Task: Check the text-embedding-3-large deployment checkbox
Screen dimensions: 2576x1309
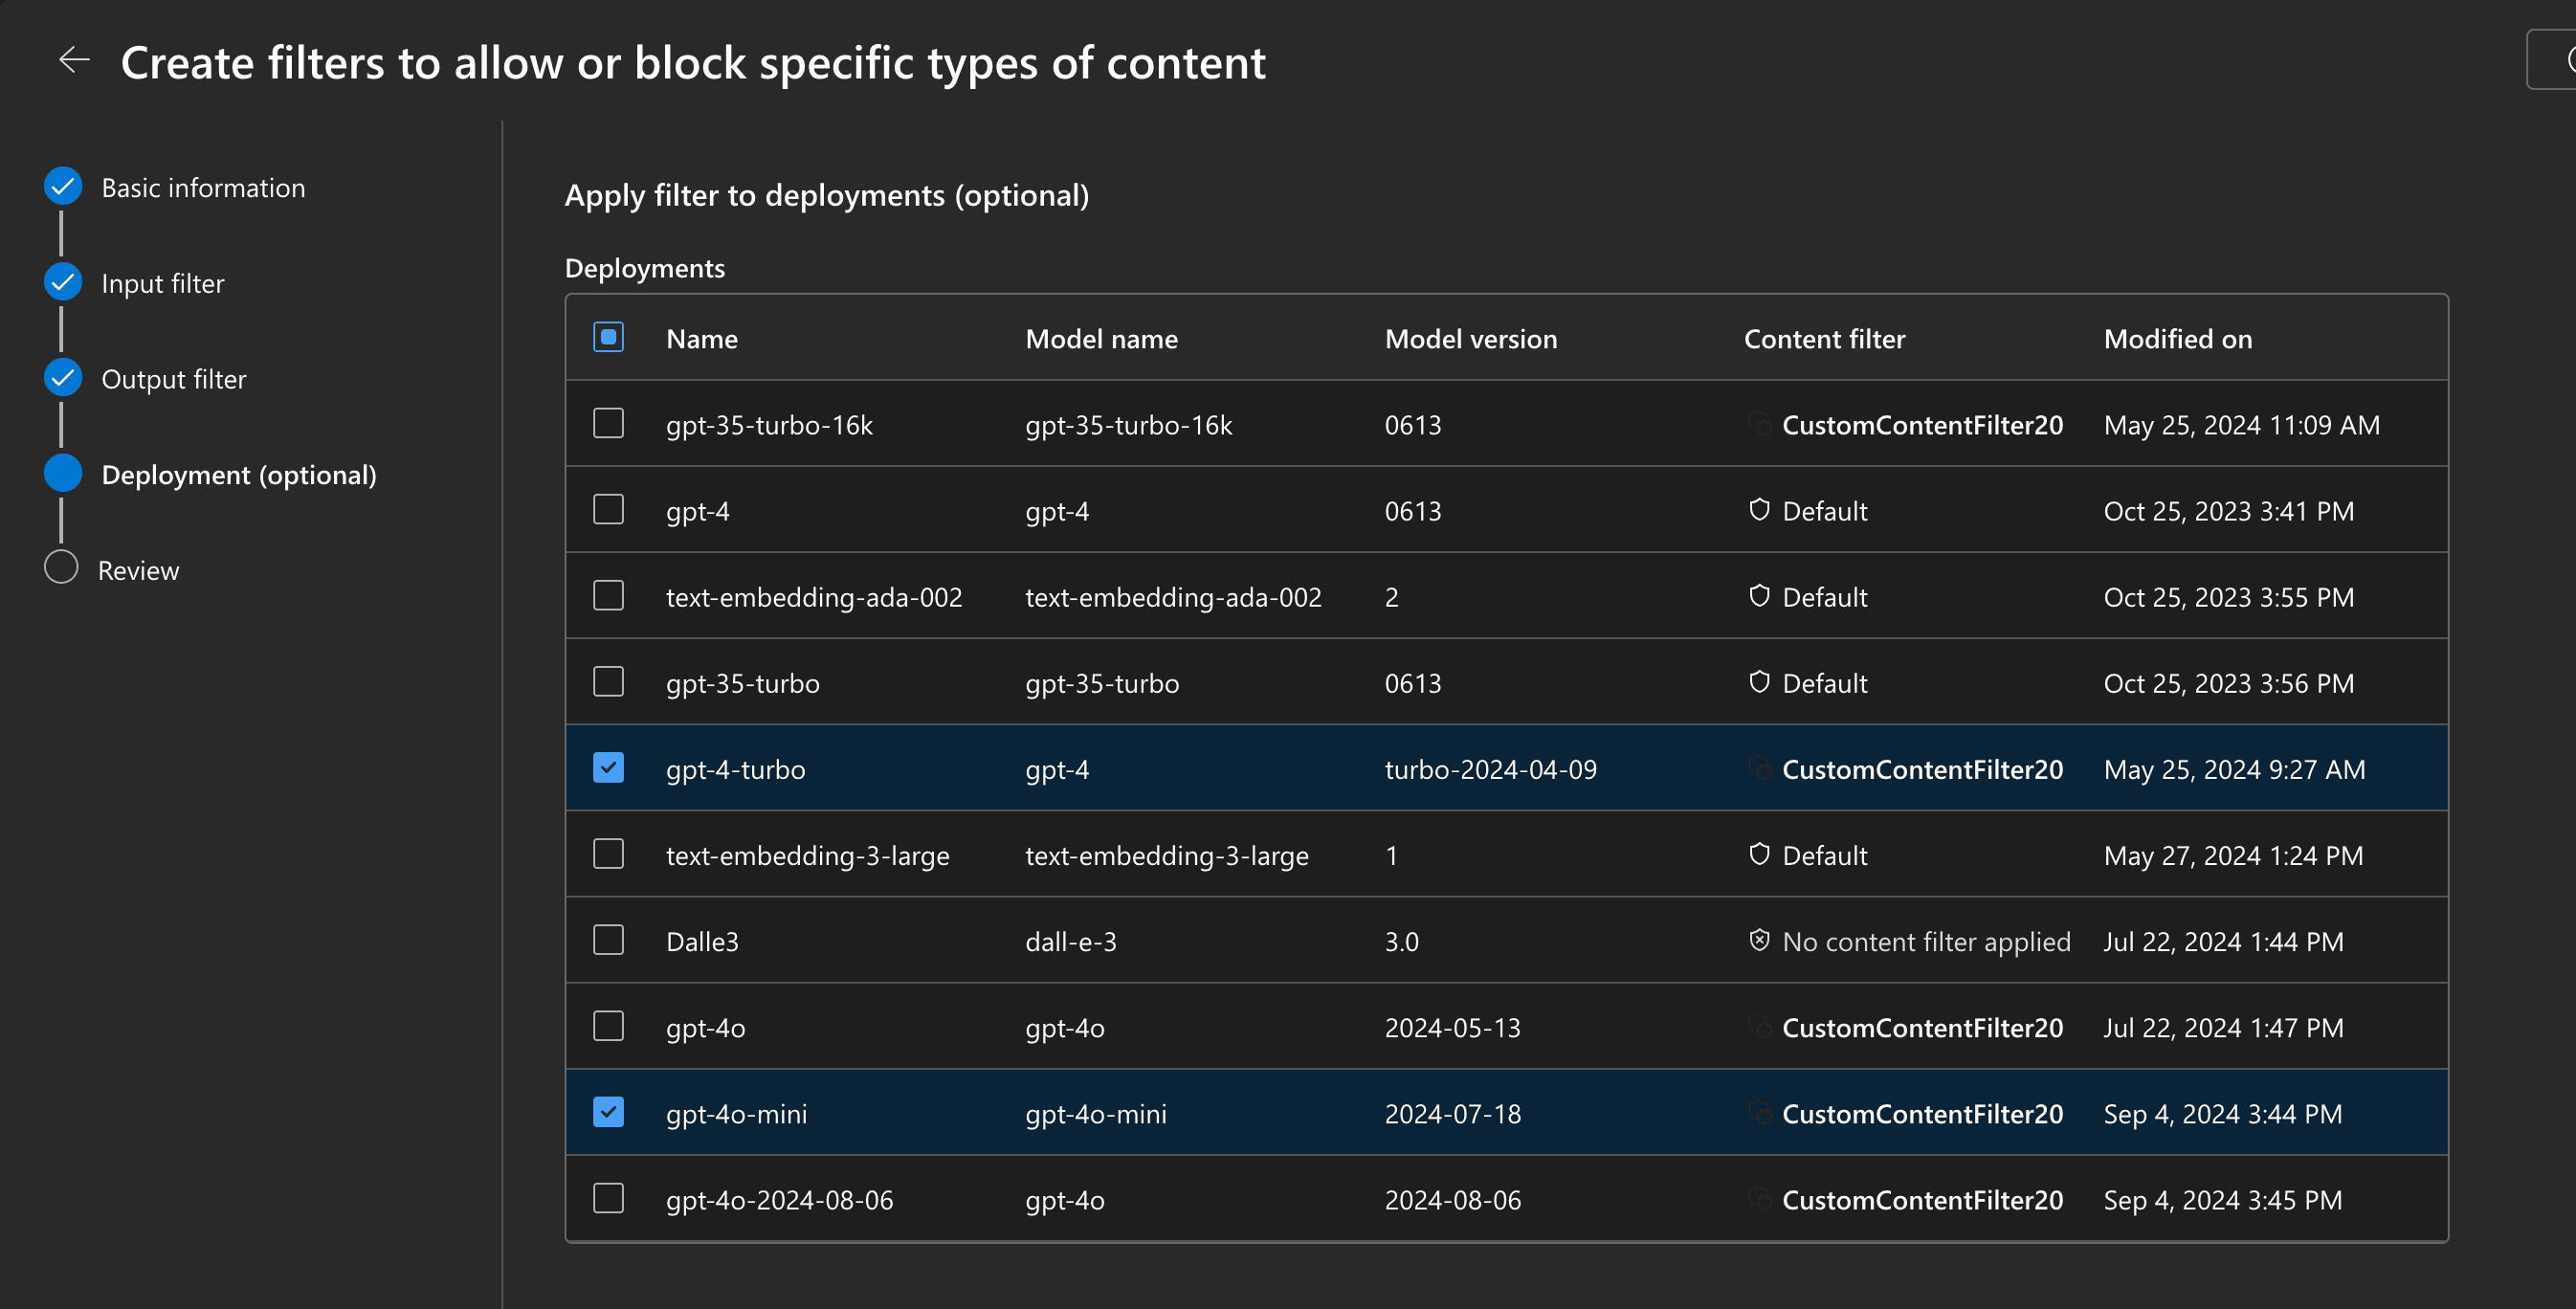Action: [608, 853]
